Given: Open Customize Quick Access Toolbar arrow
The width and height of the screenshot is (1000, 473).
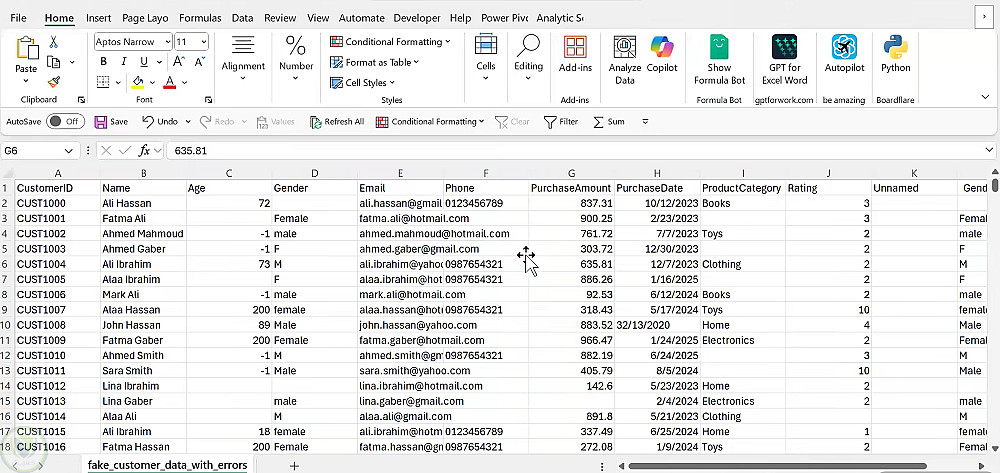Looking at the screenshot, I should [645, 121].
